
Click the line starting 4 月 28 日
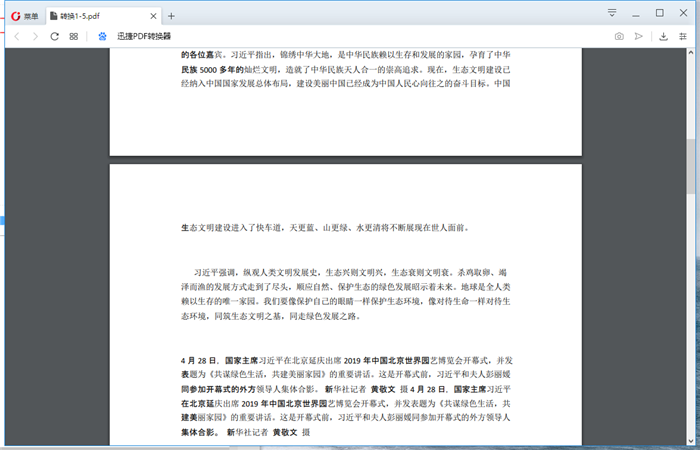(346, 360)
